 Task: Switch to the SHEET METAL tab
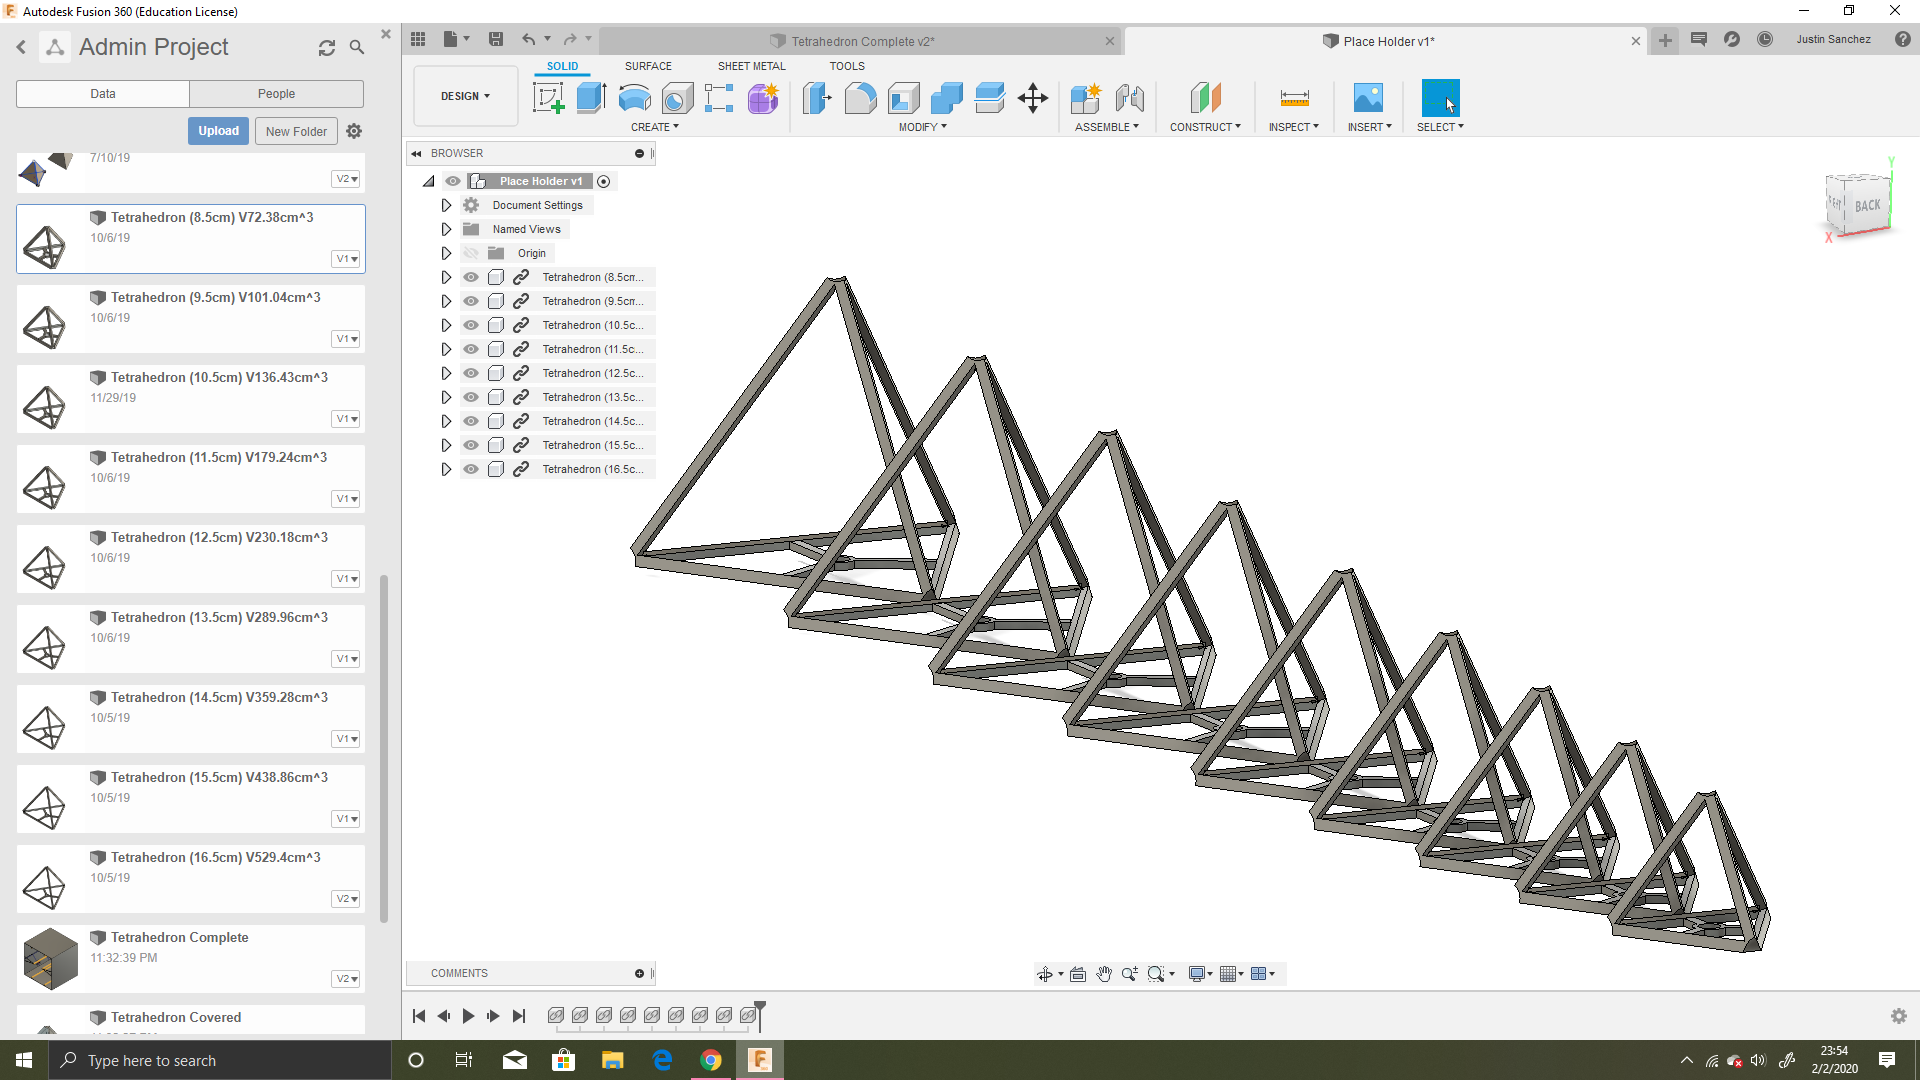(x=751, y=66)
